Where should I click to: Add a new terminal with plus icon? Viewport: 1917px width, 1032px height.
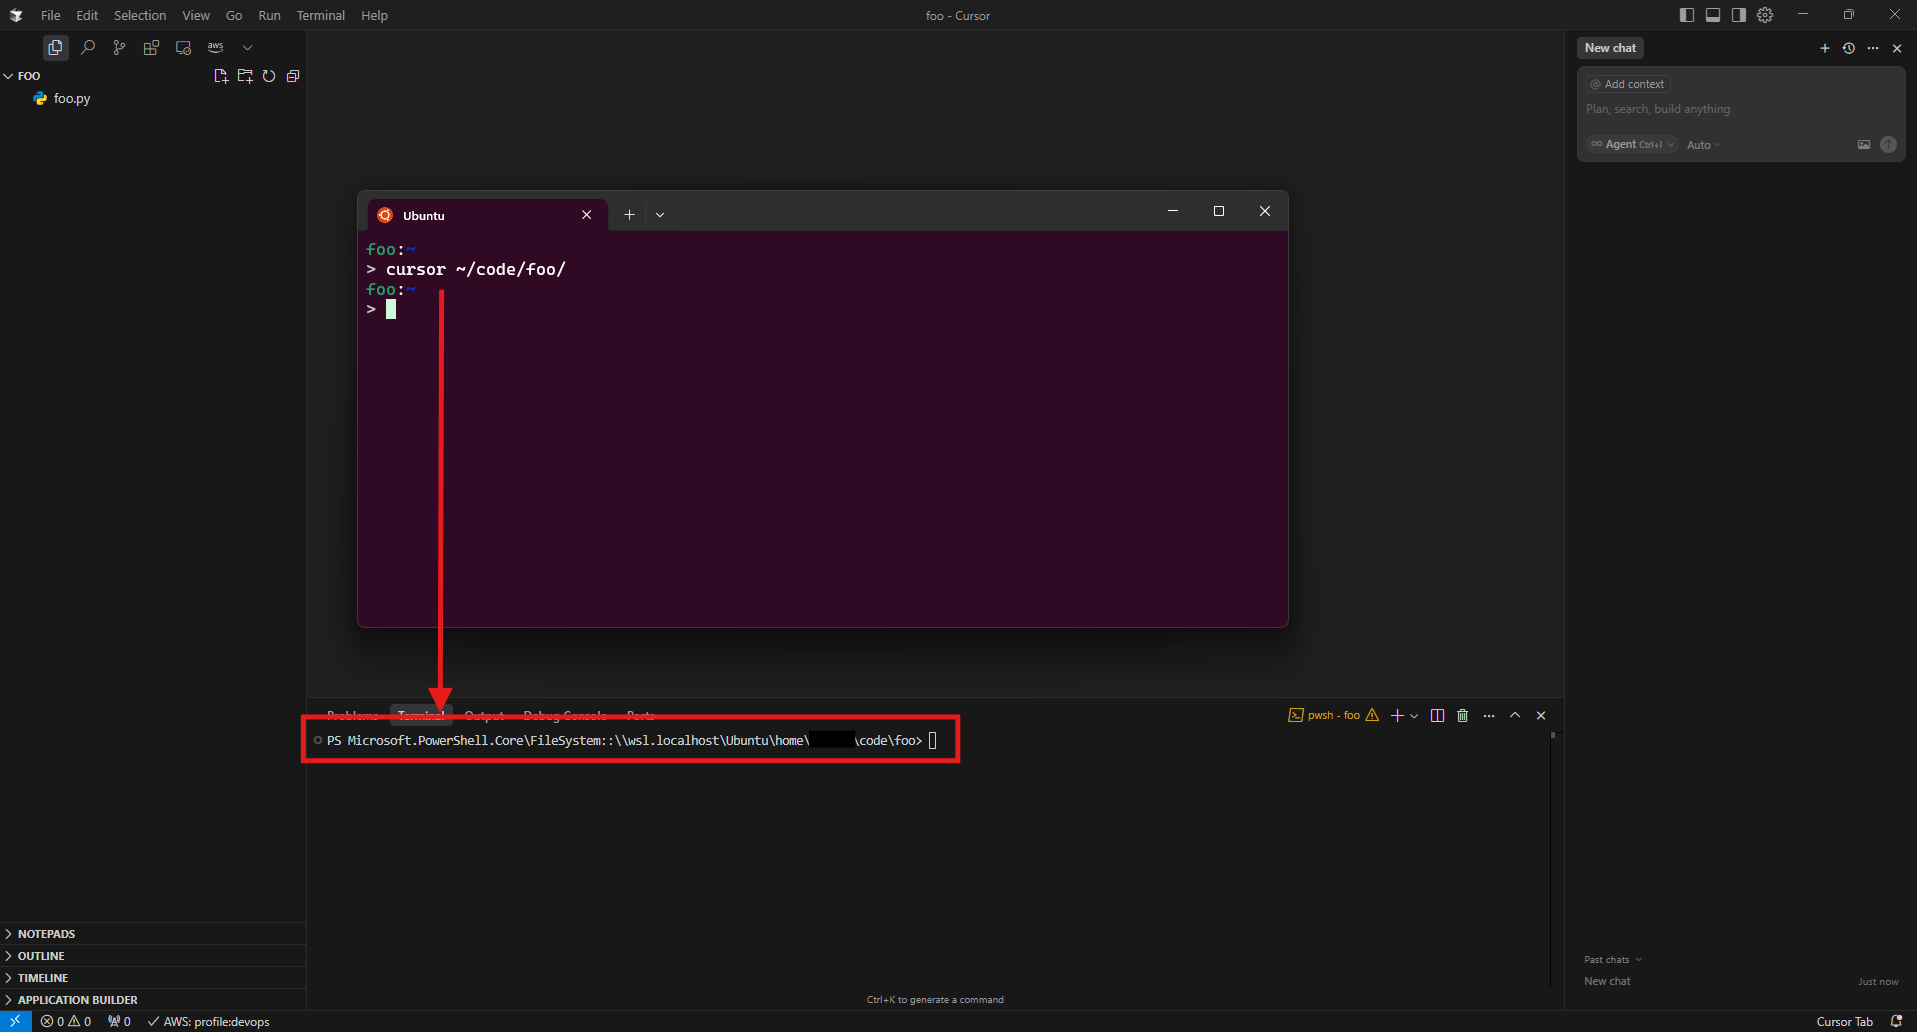(x=1397, y=715)
